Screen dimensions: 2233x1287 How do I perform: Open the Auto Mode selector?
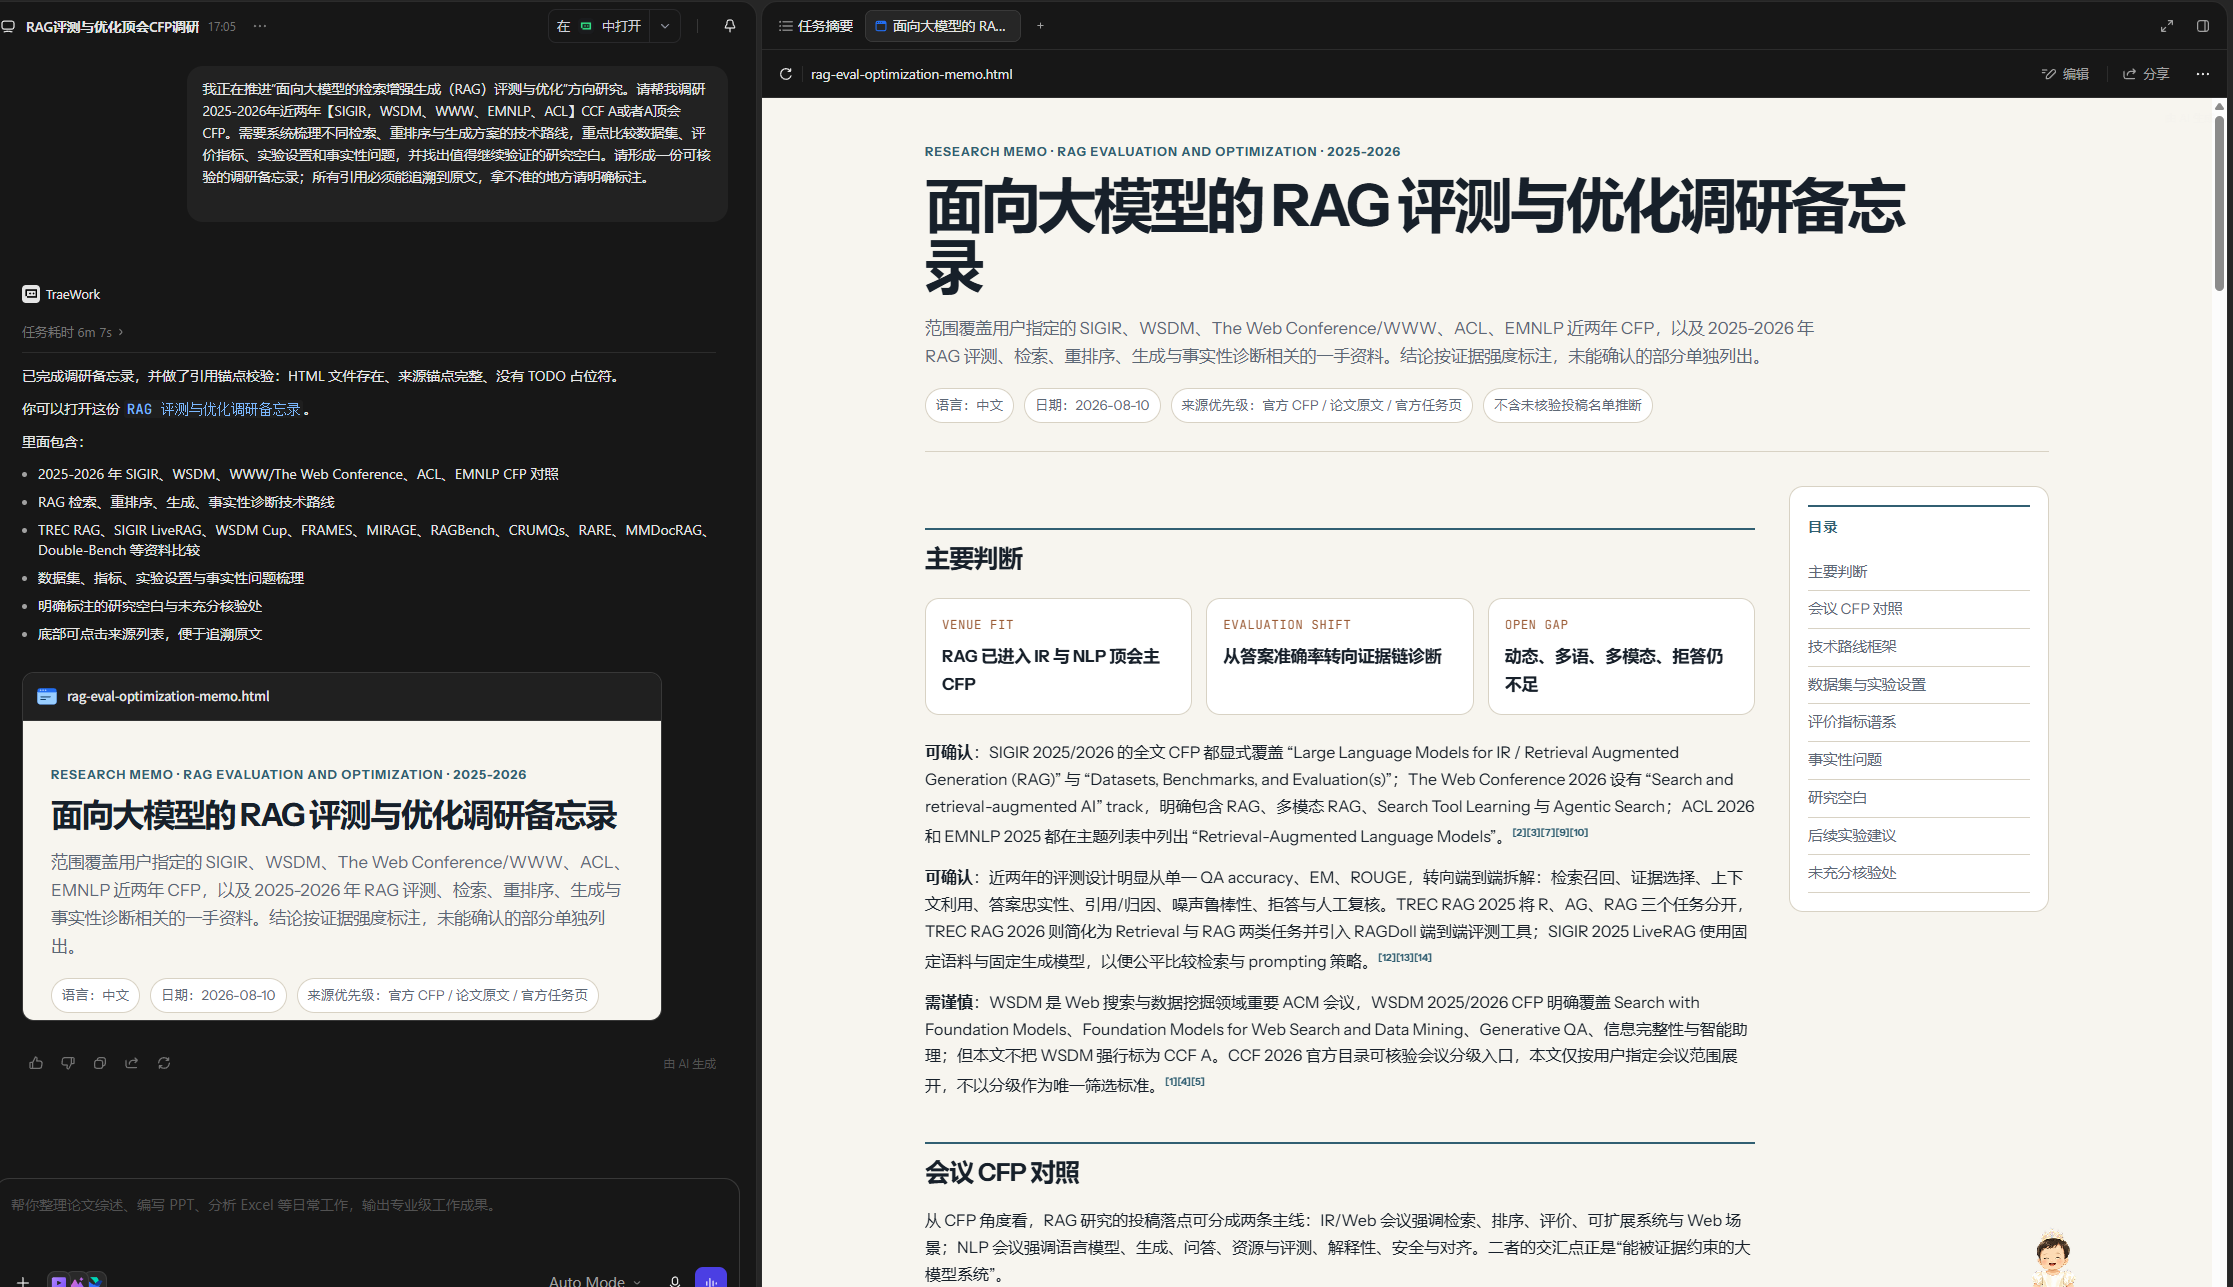pyautogui.click(x=595, y=1281)
